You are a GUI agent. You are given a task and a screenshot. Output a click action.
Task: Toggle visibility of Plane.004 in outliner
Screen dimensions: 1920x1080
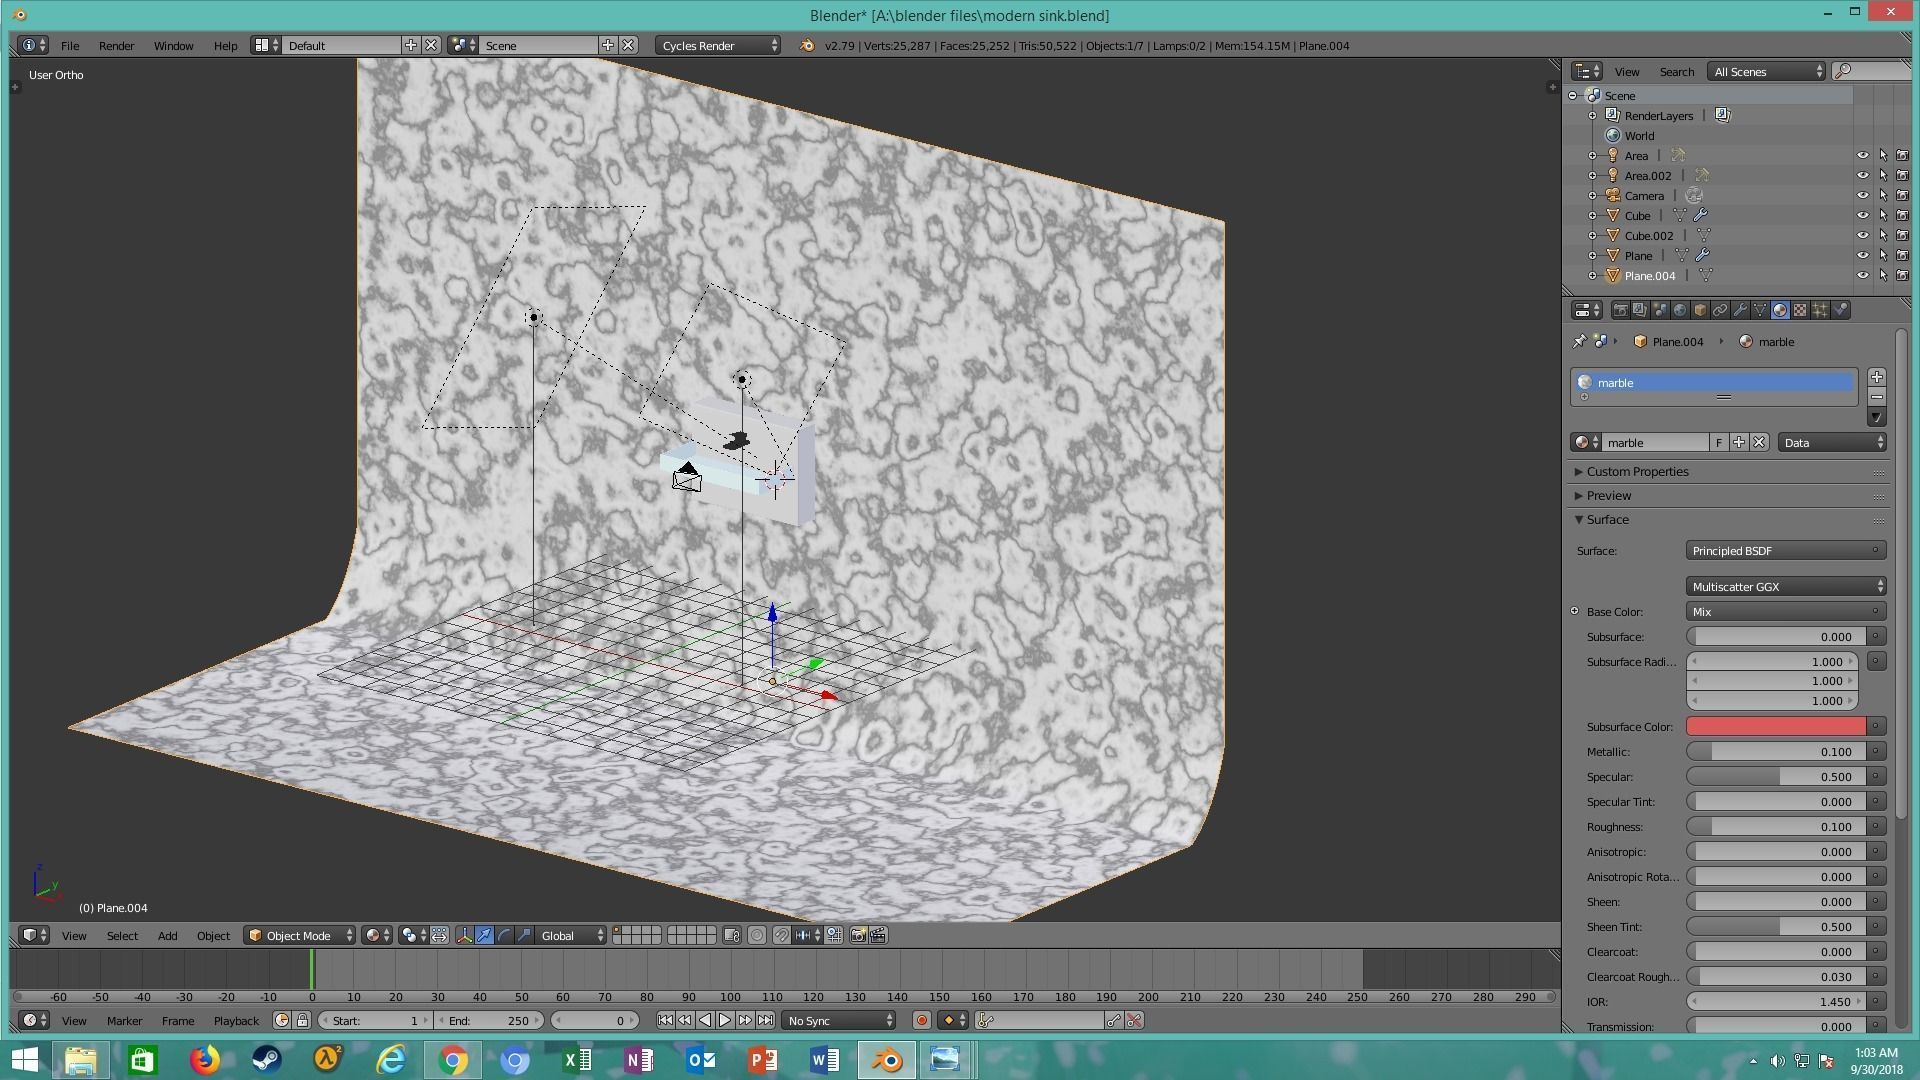[1862, 276]
